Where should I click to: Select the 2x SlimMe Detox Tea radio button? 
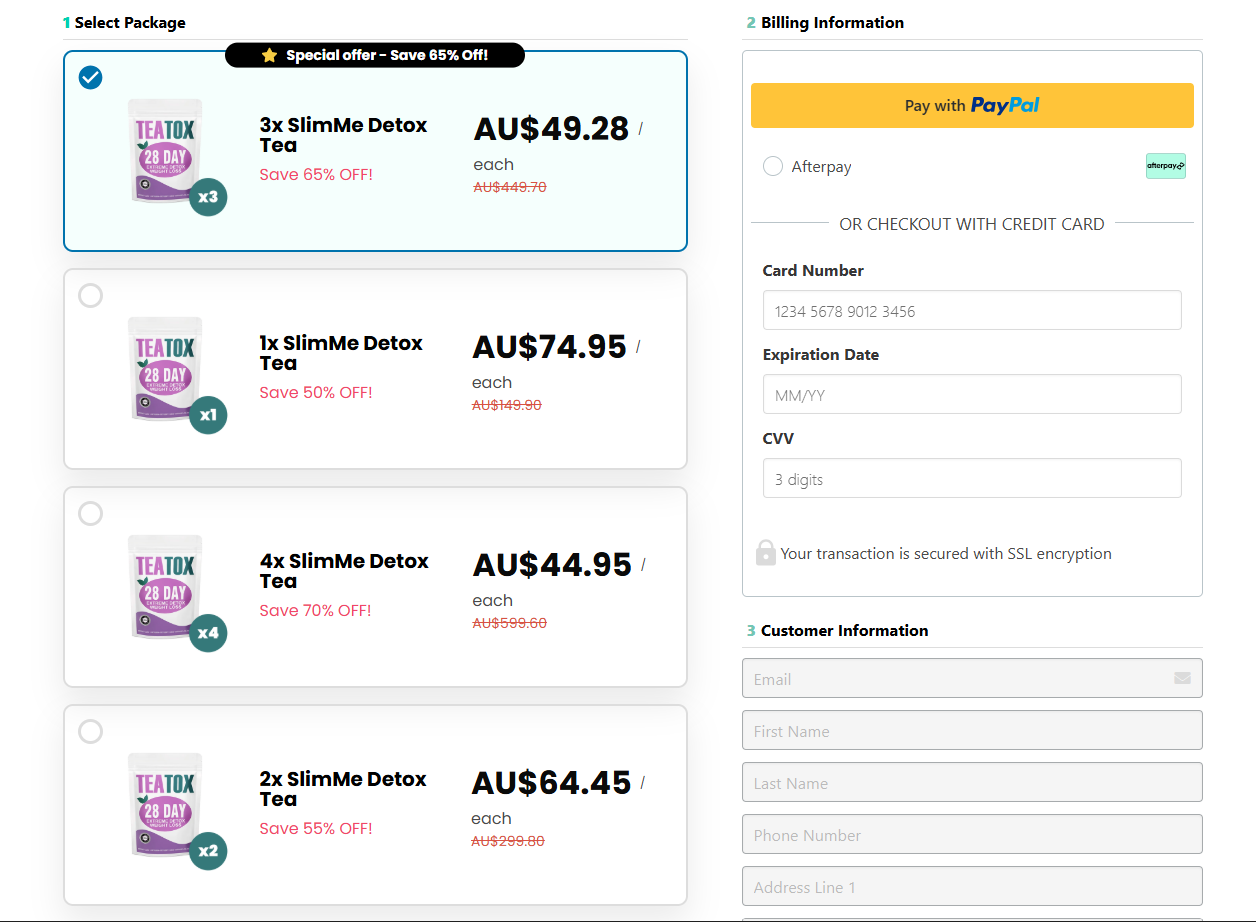pos(91,732)
